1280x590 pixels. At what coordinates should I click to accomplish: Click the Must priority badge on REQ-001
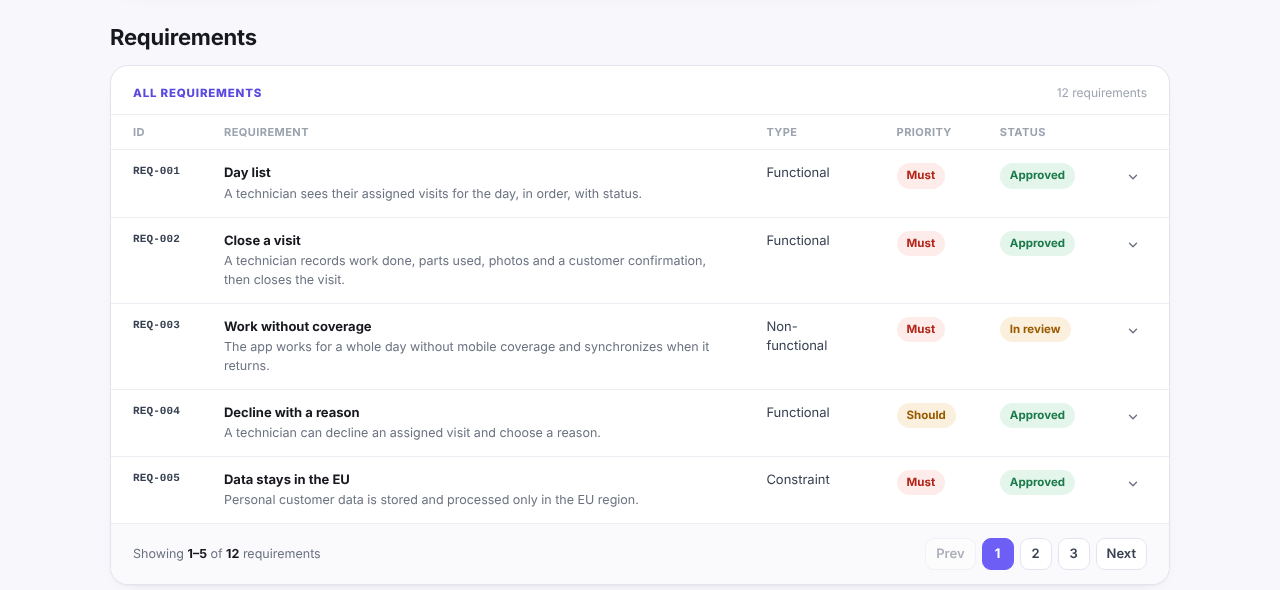[921, 176]
